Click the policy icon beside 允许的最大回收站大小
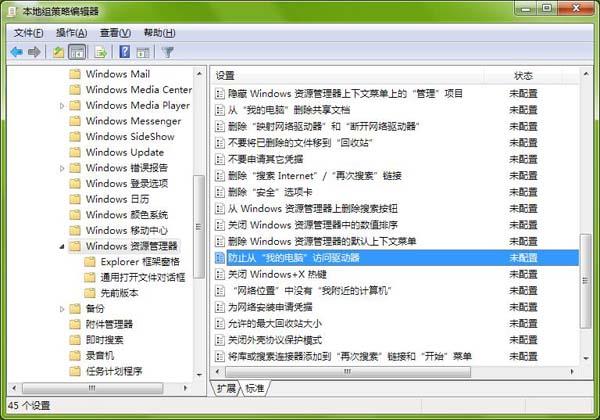This screenshot has width=600, height=420. point(220,324)
